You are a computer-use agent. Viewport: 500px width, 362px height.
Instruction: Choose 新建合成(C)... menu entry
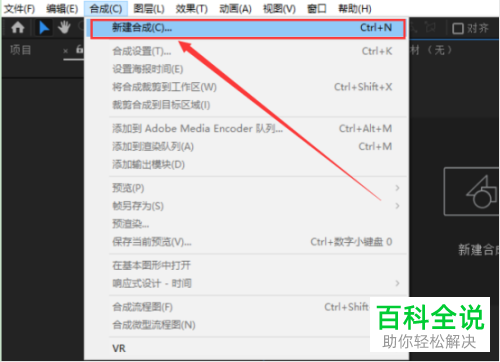click(x=248, y=28)
